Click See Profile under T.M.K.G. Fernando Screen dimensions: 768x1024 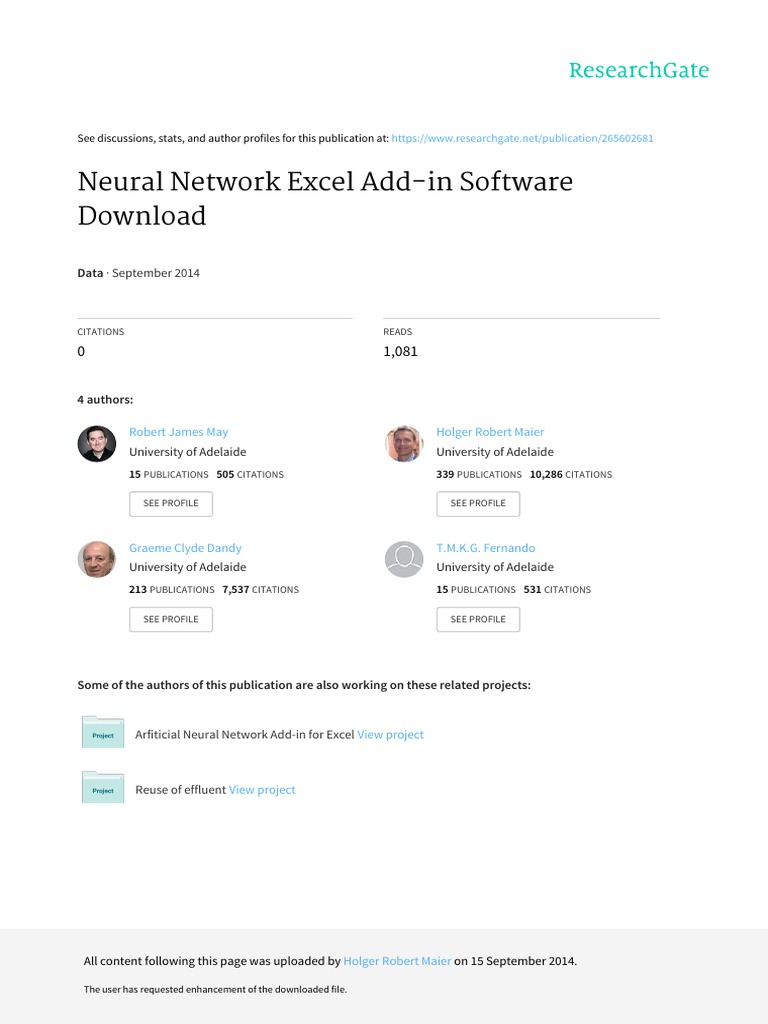478,619
